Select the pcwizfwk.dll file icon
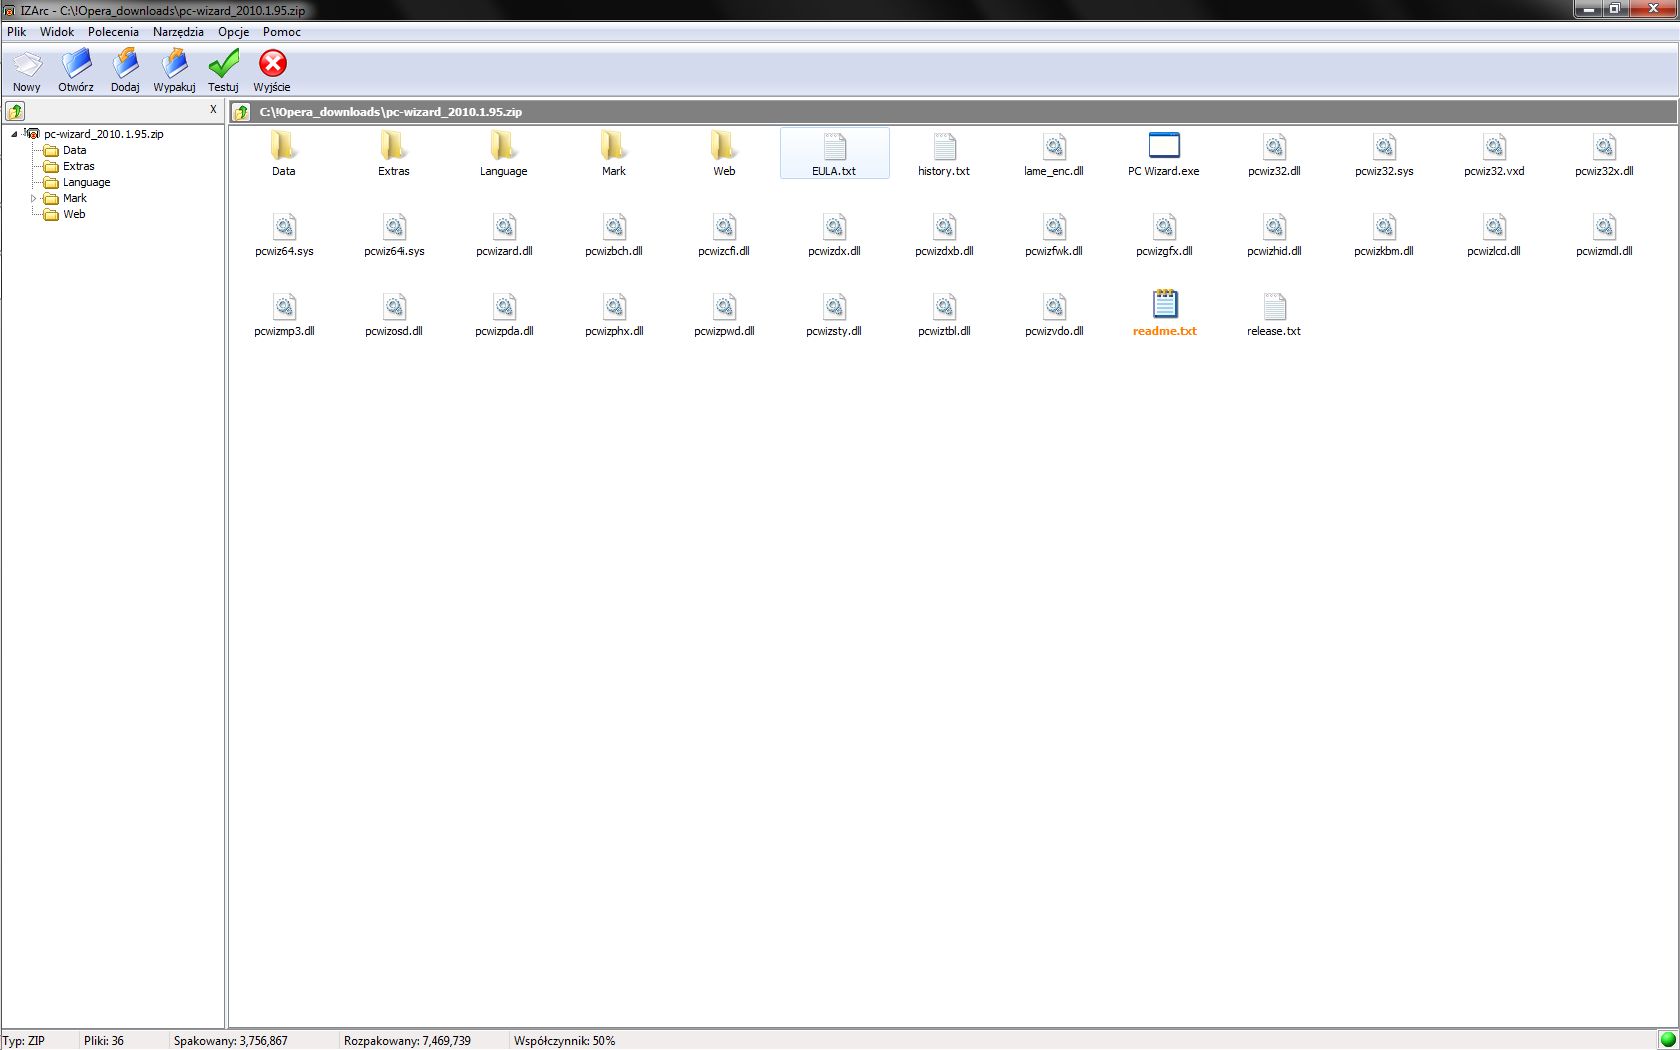 click(x=1054, y=226)
